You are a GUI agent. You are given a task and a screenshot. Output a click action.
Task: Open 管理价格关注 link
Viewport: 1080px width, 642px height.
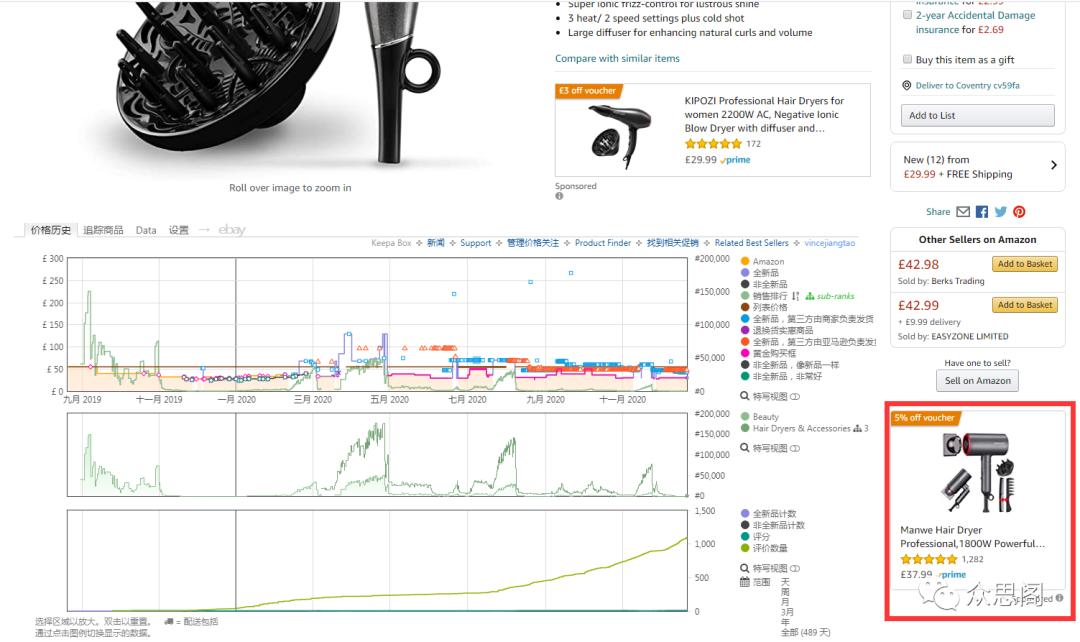coord(533,243)
